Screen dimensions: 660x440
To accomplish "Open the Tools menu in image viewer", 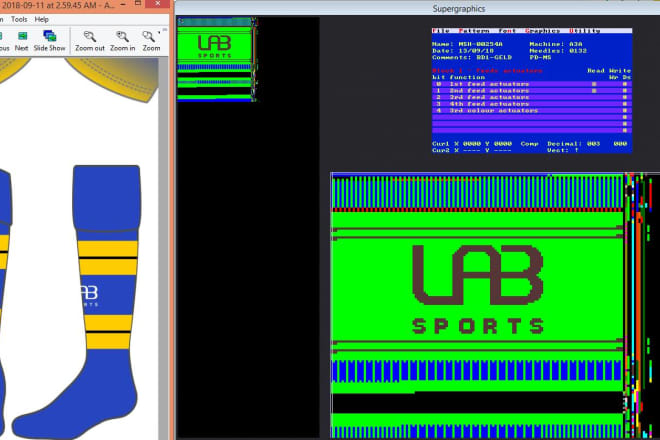I will point(19,19).
